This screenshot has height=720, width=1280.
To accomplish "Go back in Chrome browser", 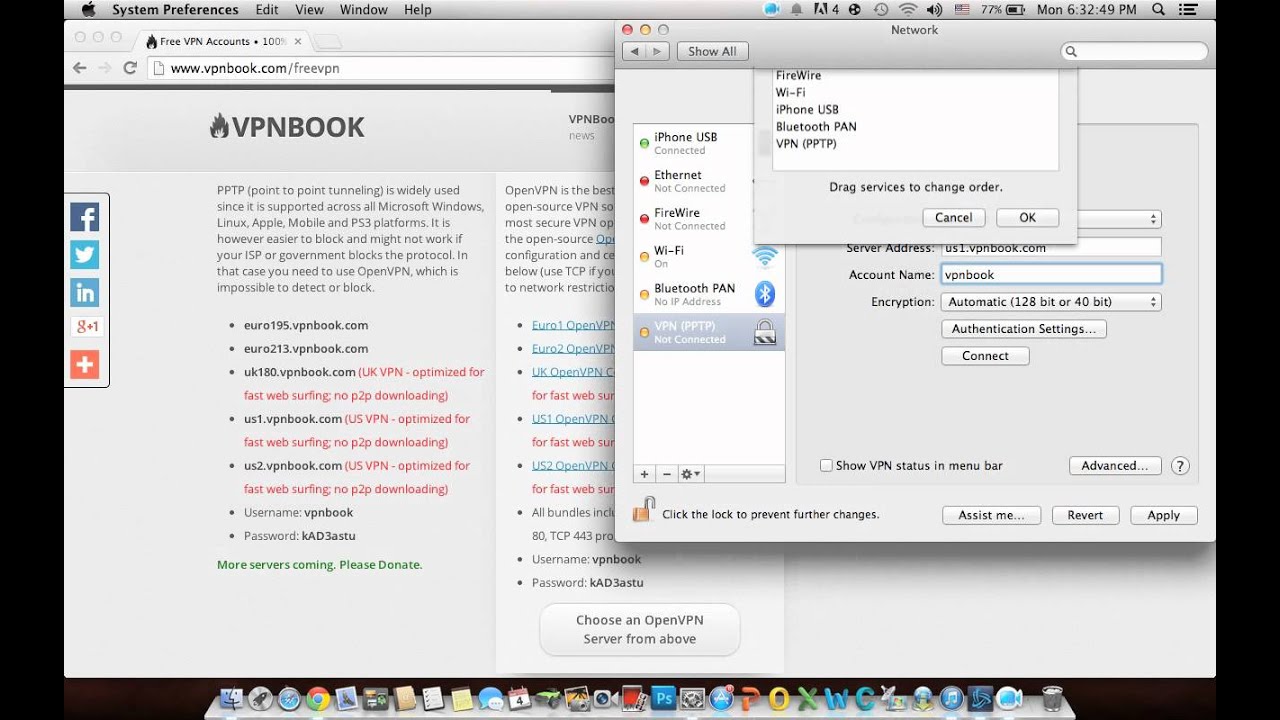I will (x=80, y=68).
